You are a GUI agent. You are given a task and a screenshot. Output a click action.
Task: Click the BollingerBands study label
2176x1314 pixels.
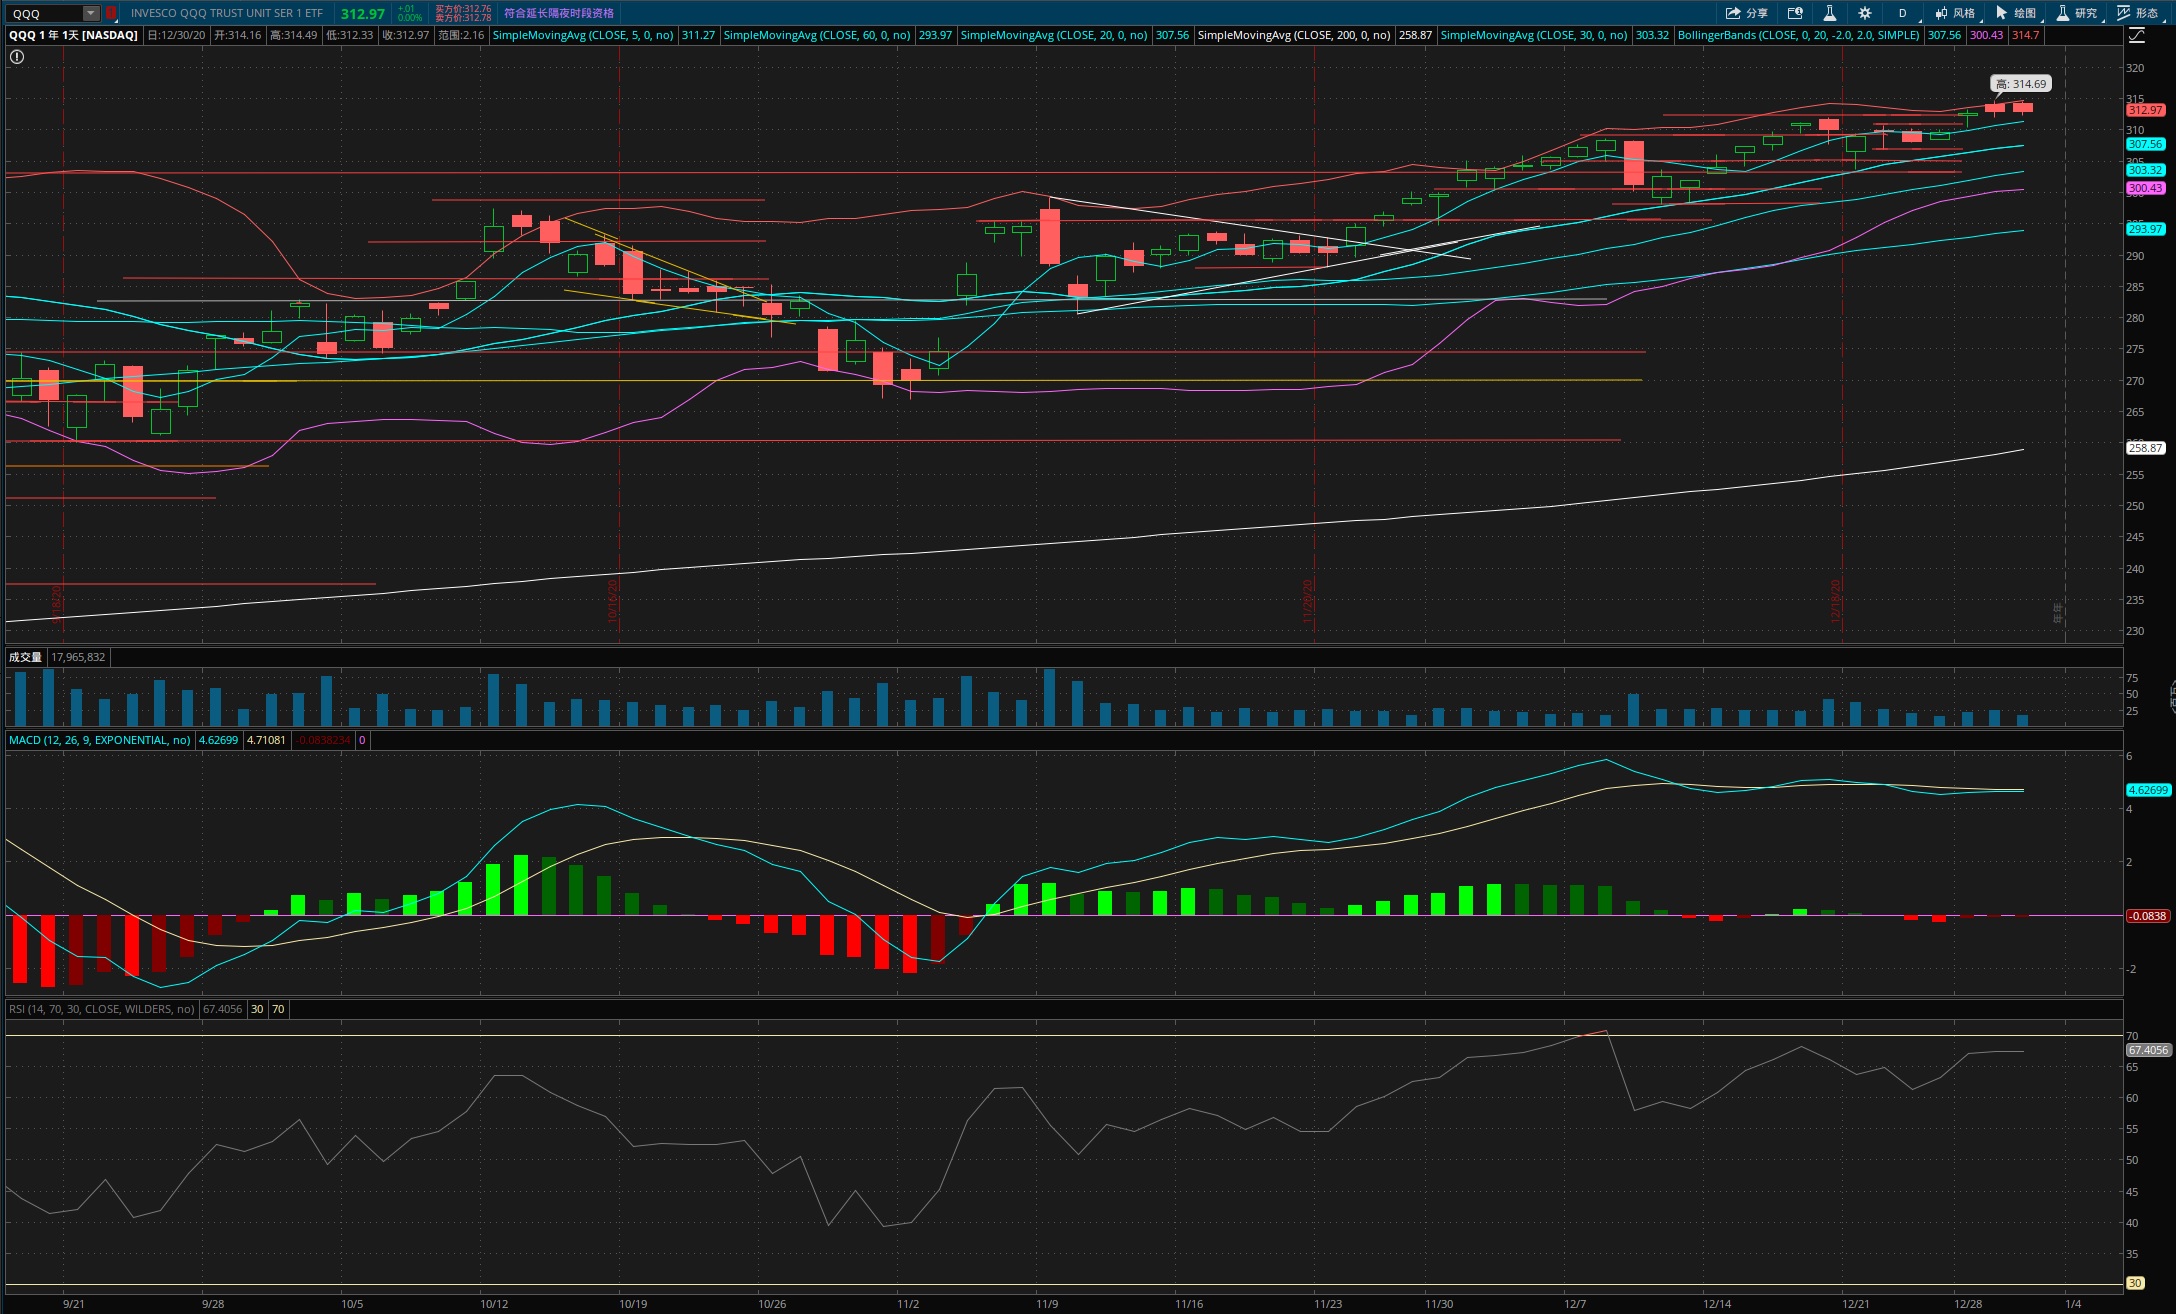(x=1797, y=35)
